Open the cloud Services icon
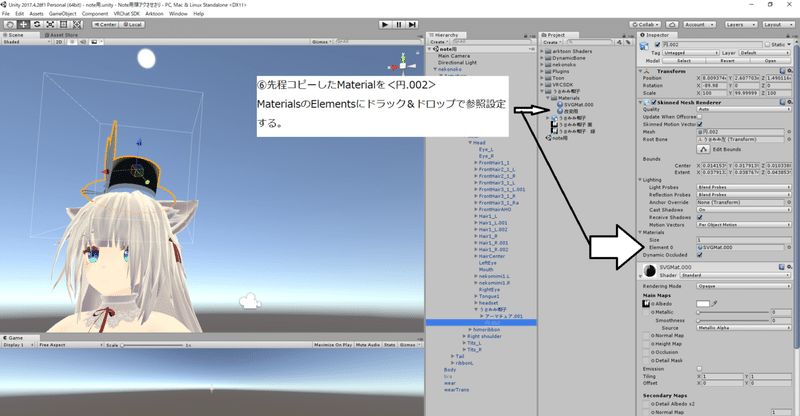 (x=672, y=25)
